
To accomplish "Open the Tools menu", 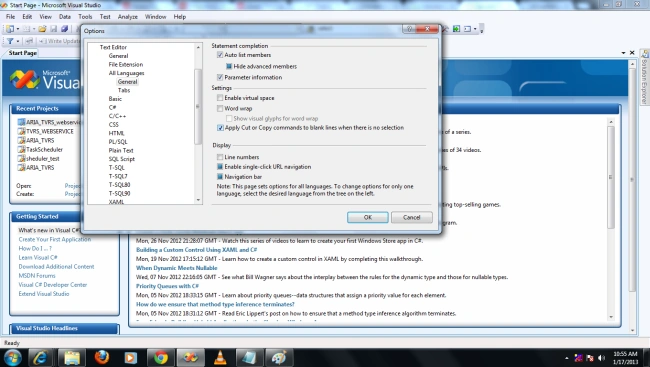I will 85,17.
